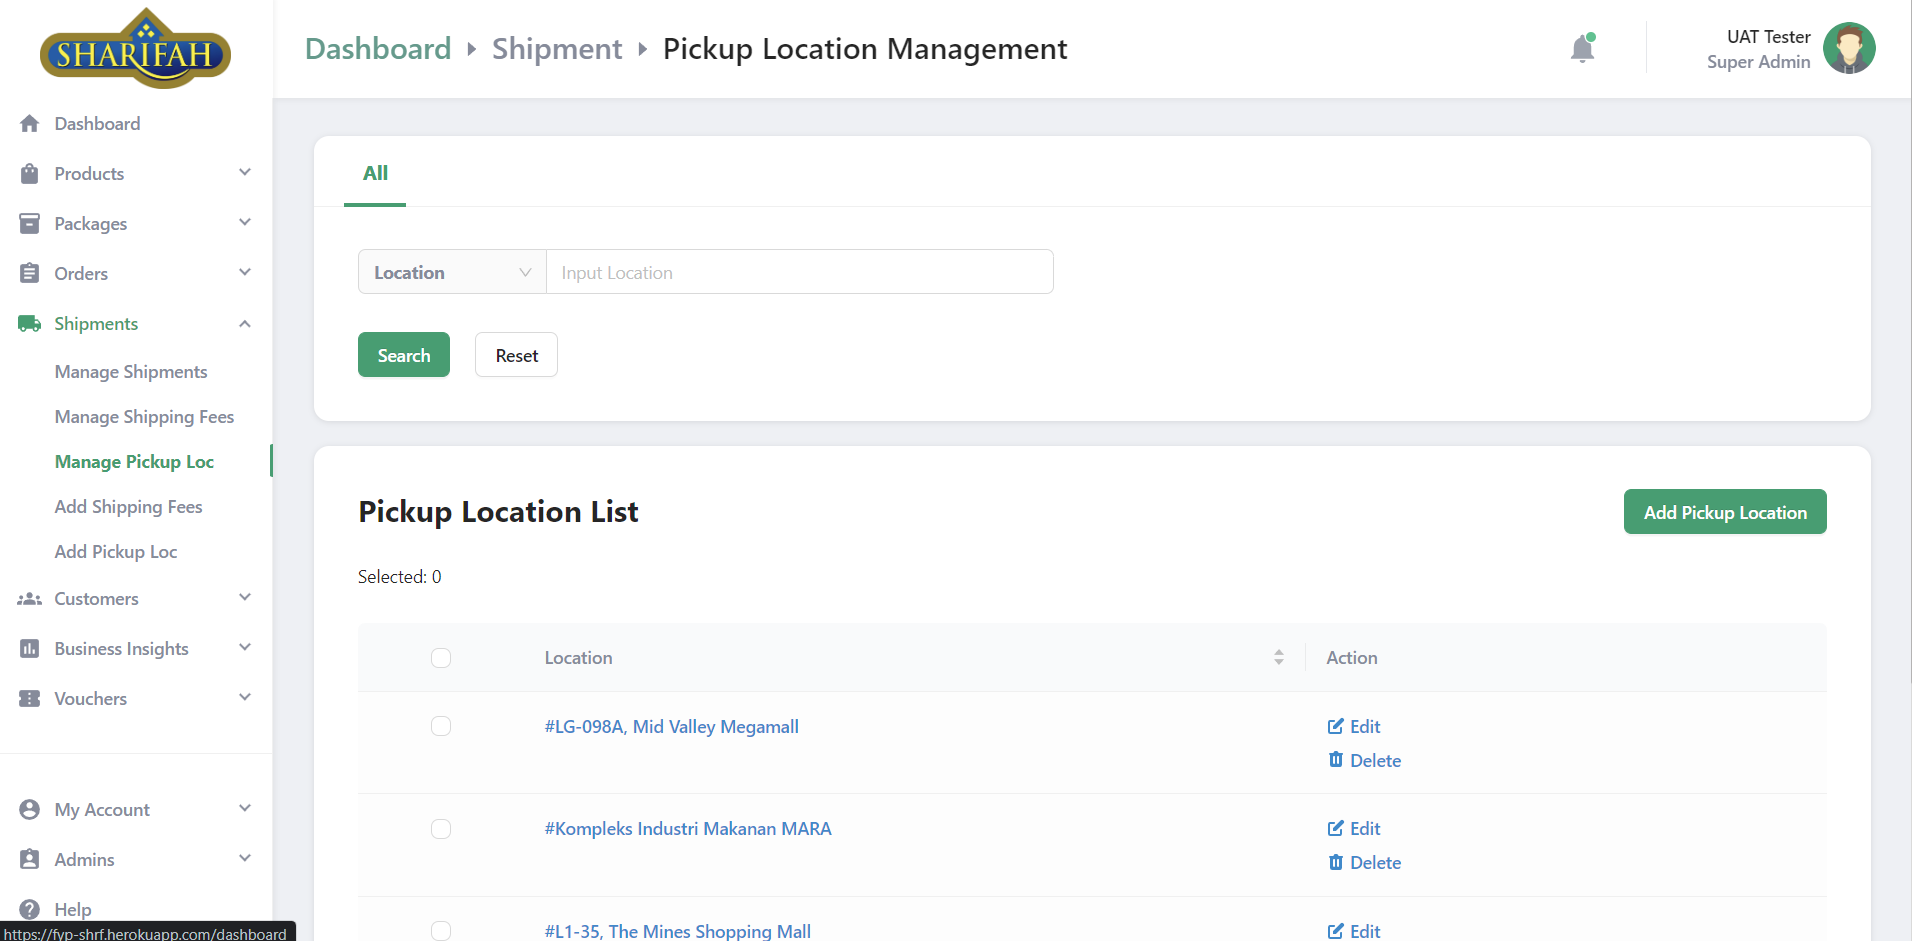
Task: Click the Dashboard home icon in sidebar
Action: [x=30, y=124]
